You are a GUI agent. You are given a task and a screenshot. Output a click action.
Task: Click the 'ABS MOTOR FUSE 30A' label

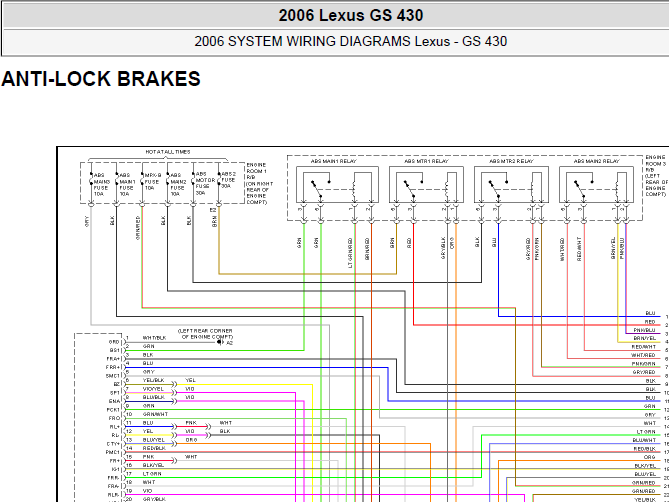pyautogui.click(x=205, y=183)
